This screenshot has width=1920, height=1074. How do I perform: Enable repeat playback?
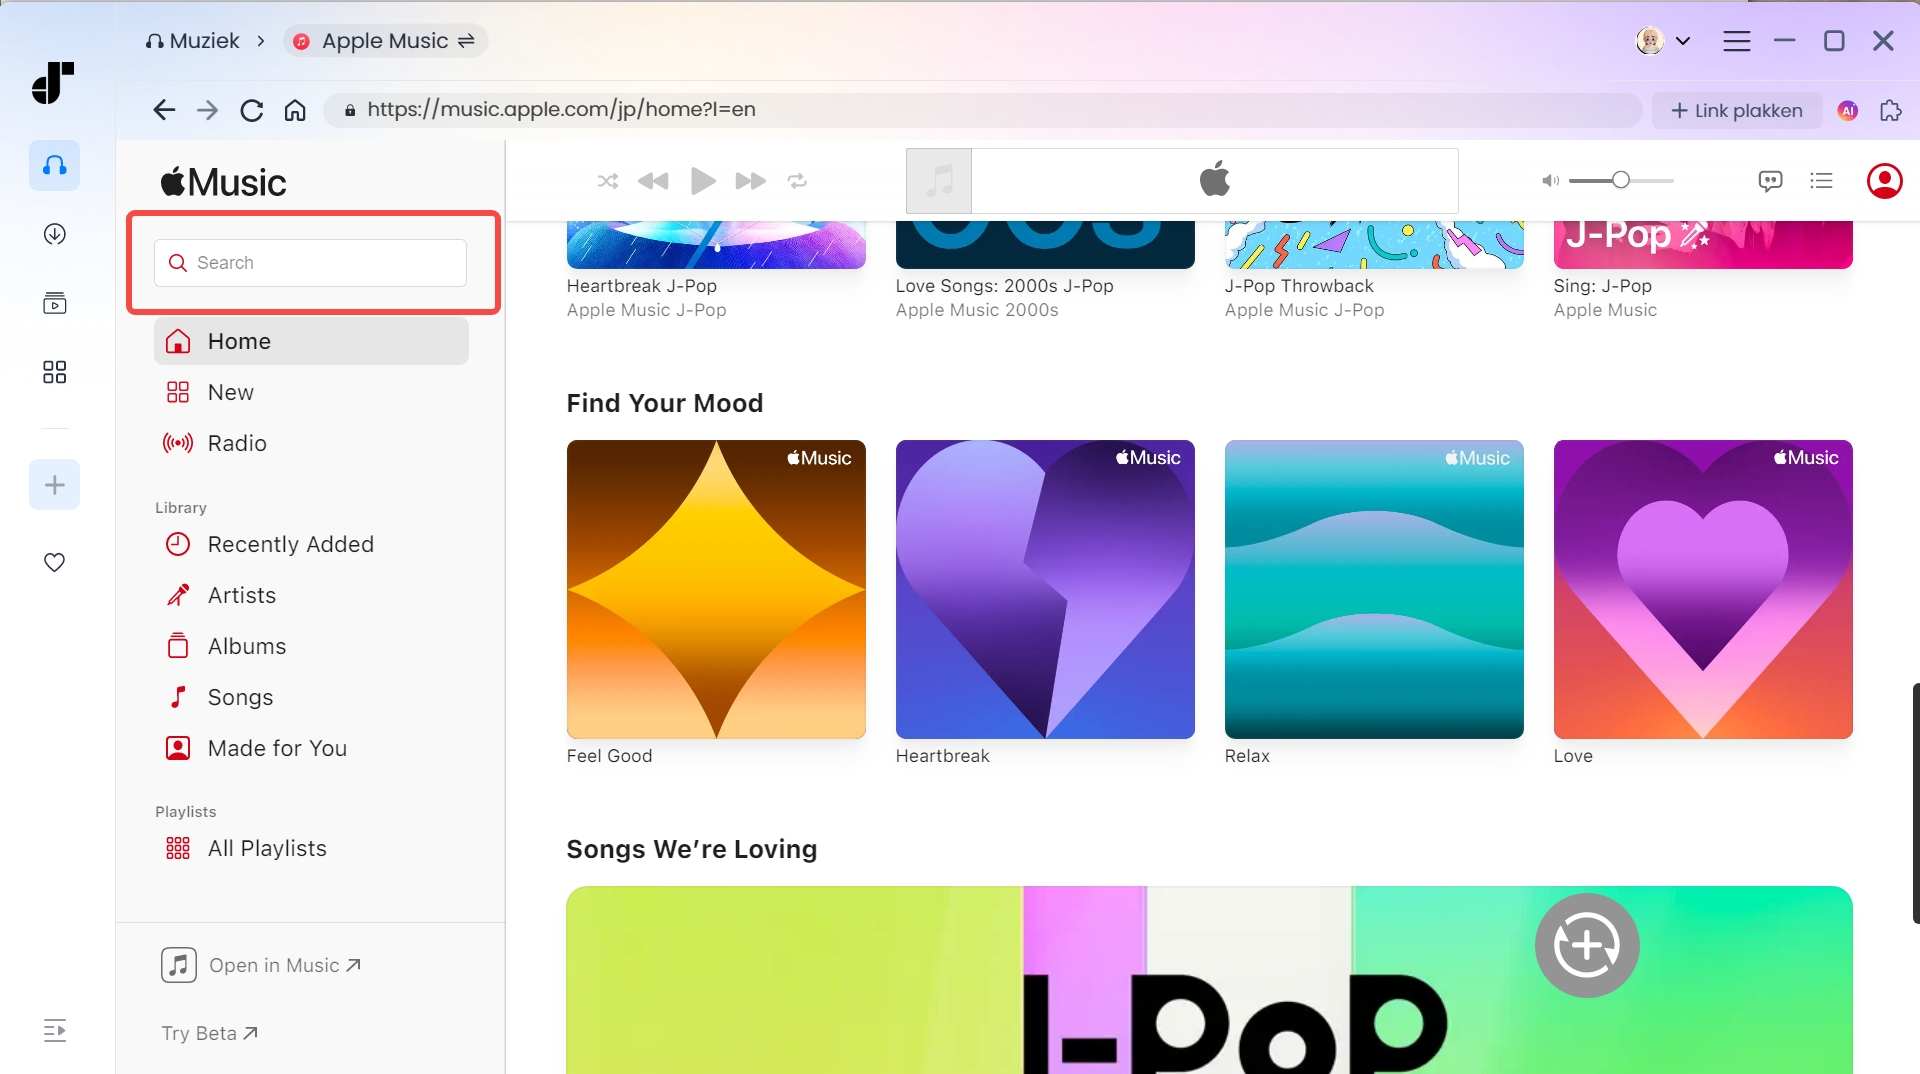click(x=797, y=181)
